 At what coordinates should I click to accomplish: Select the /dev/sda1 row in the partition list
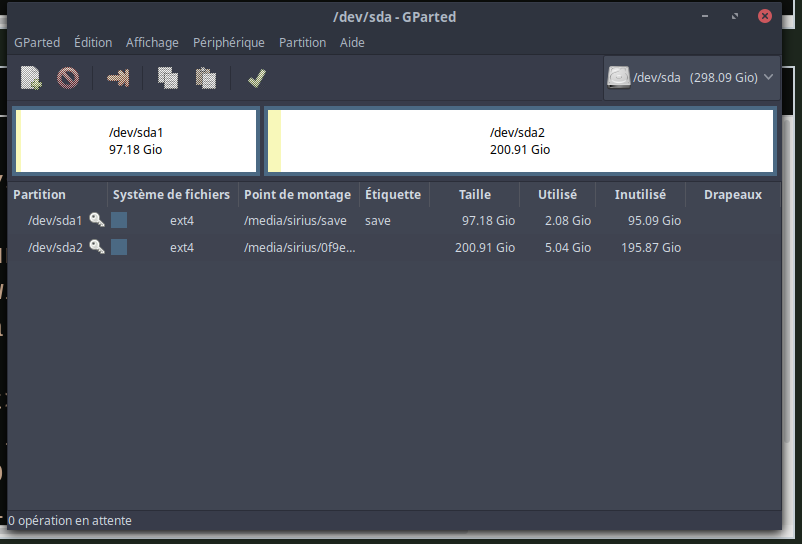[x=54, y=220]
